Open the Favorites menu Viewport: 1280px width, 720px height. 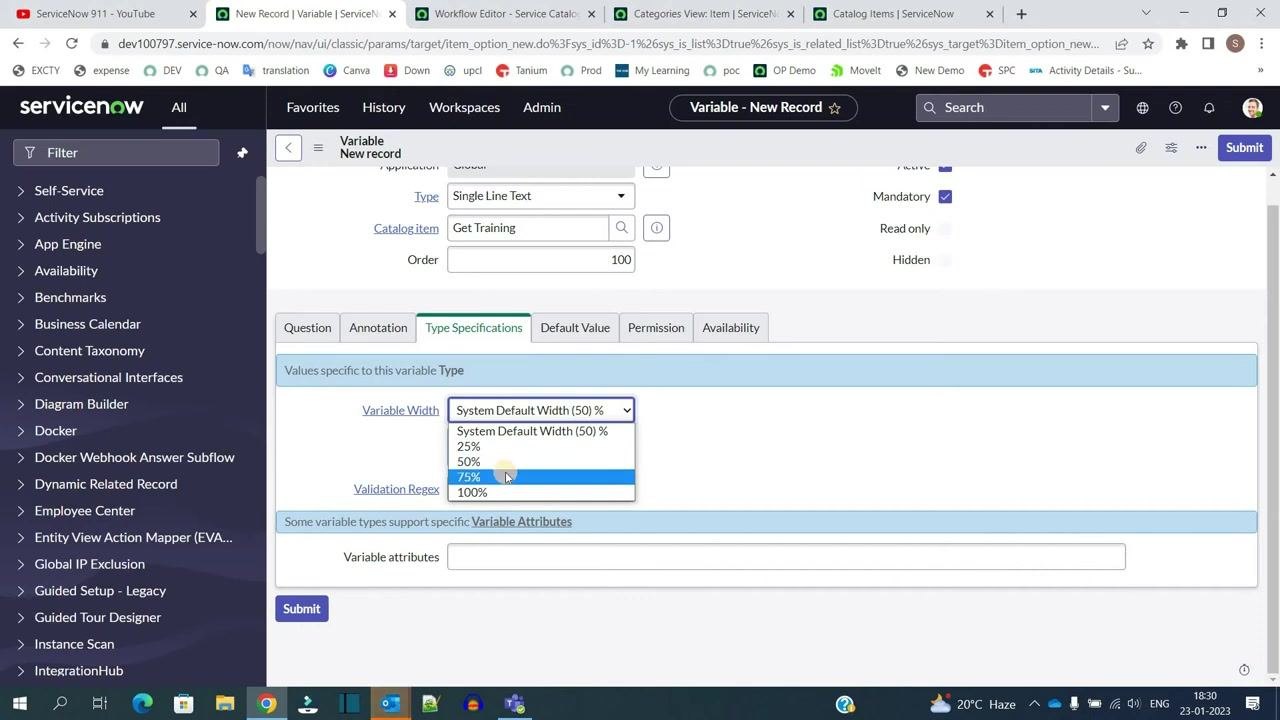(313, 108)
